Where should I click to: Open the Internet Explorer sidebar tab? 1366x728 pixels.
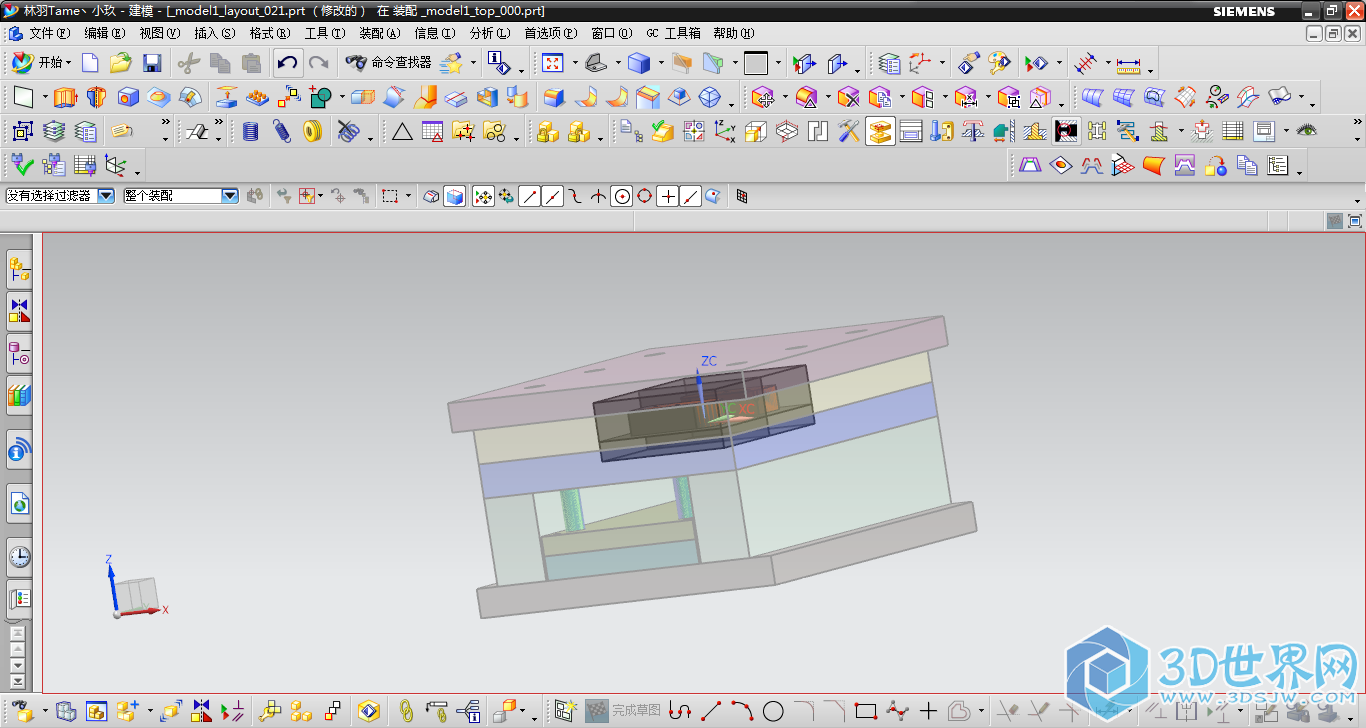[20, 504]
